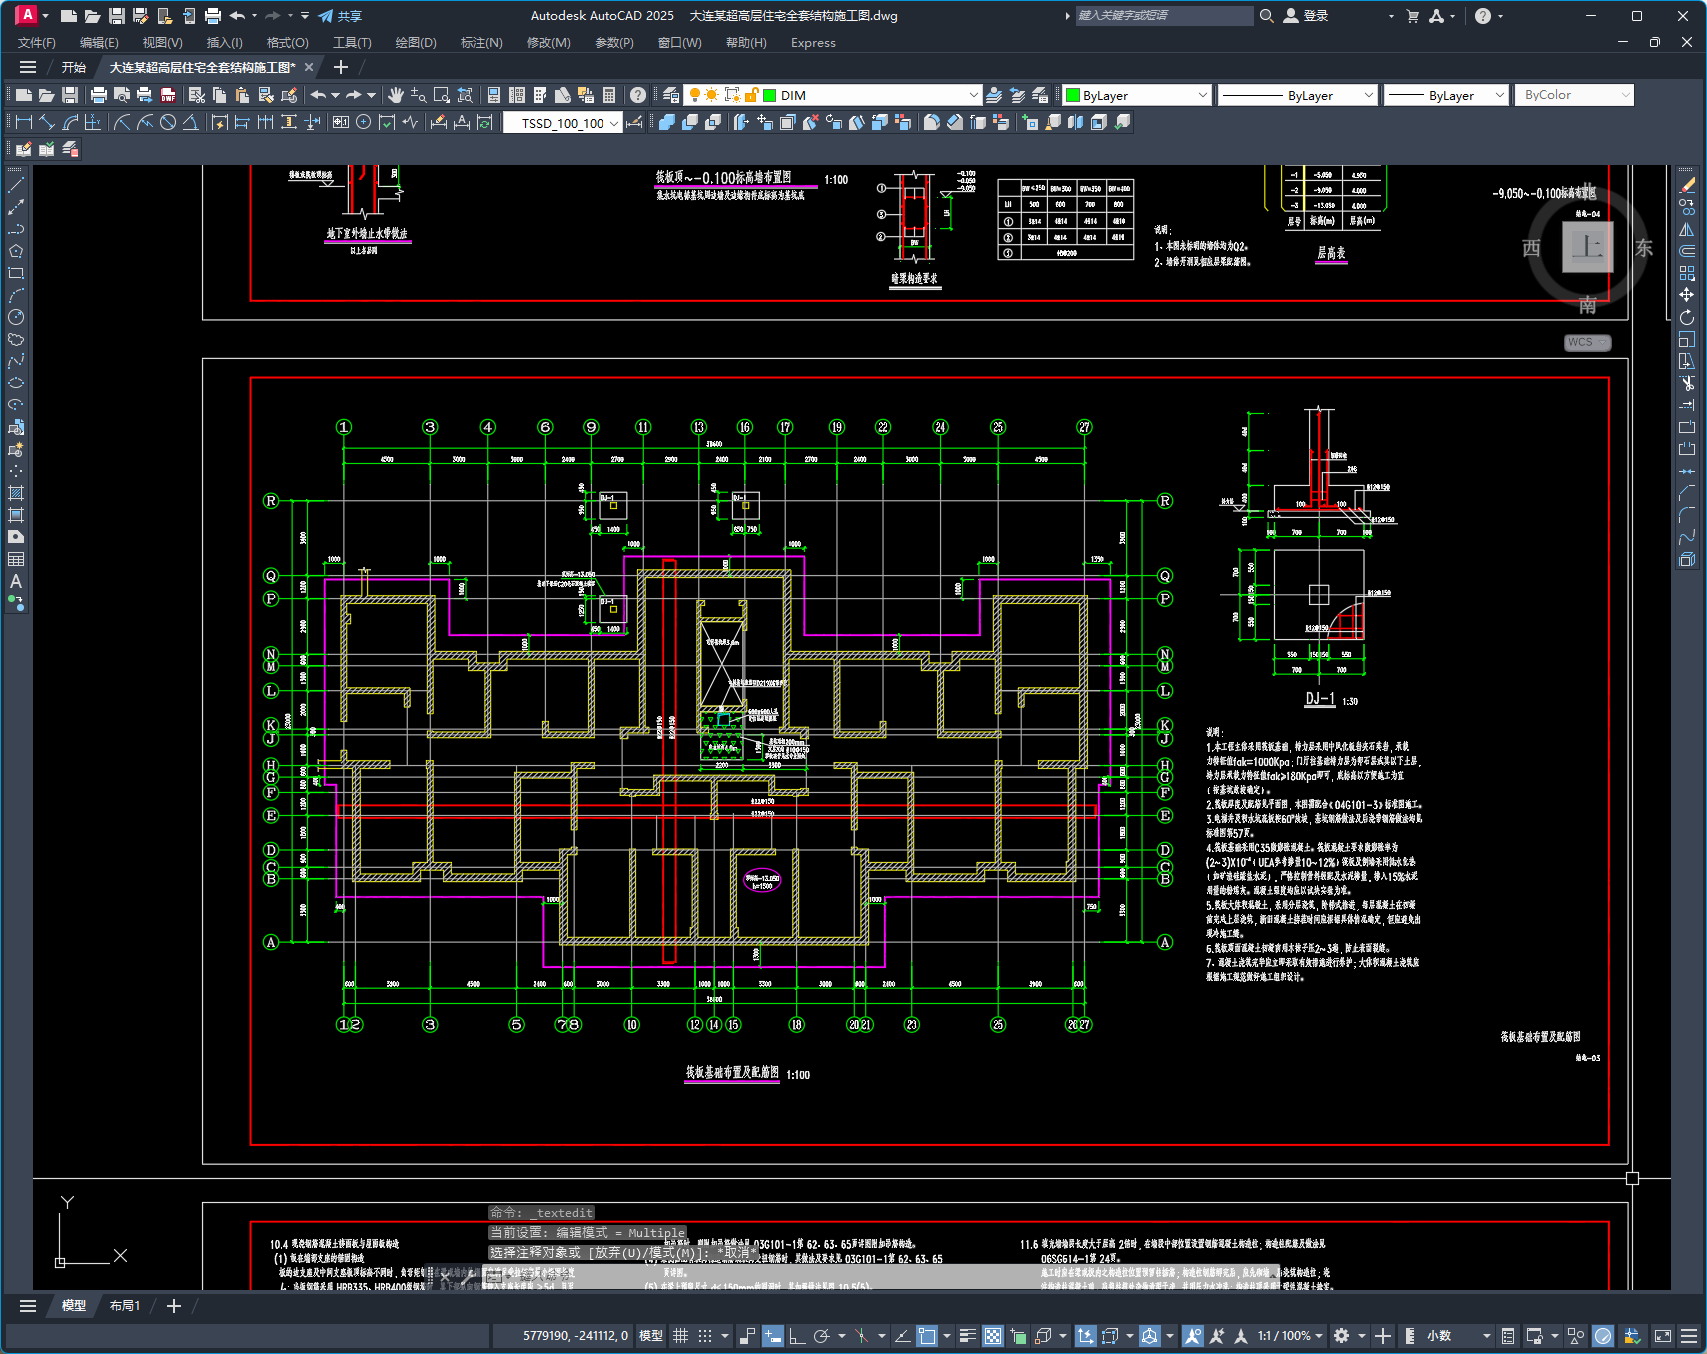Click the Publish to DWF icon
Screen dimensions: 1707x1354
168,95
